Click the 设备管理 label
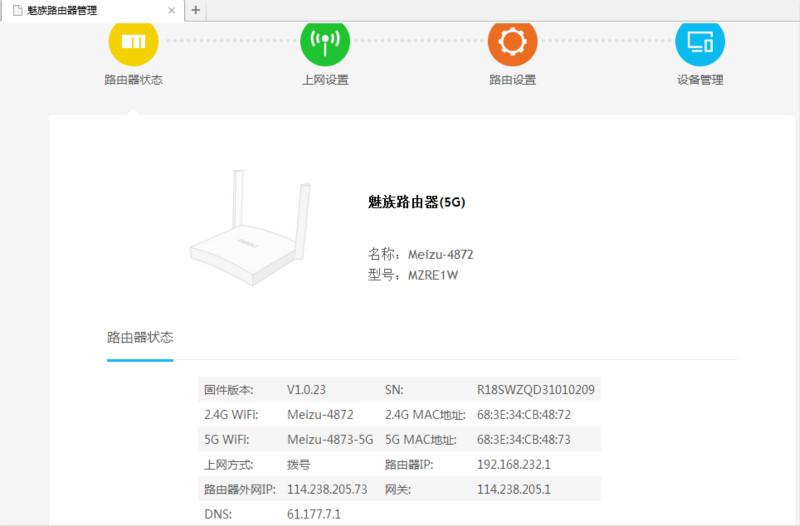 pyautogui.click(x=700, y=80)
